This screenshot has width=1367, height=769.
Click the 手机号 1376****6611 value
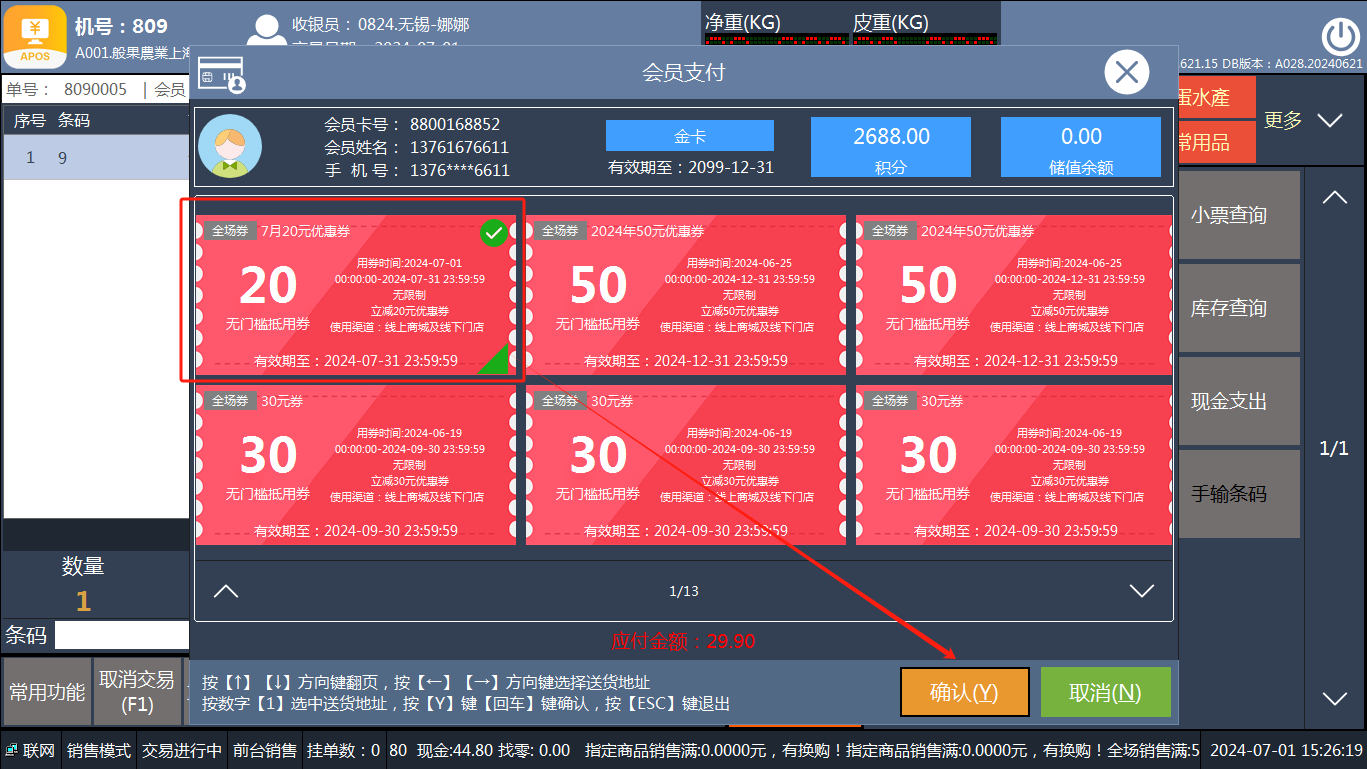click(460, 170)
